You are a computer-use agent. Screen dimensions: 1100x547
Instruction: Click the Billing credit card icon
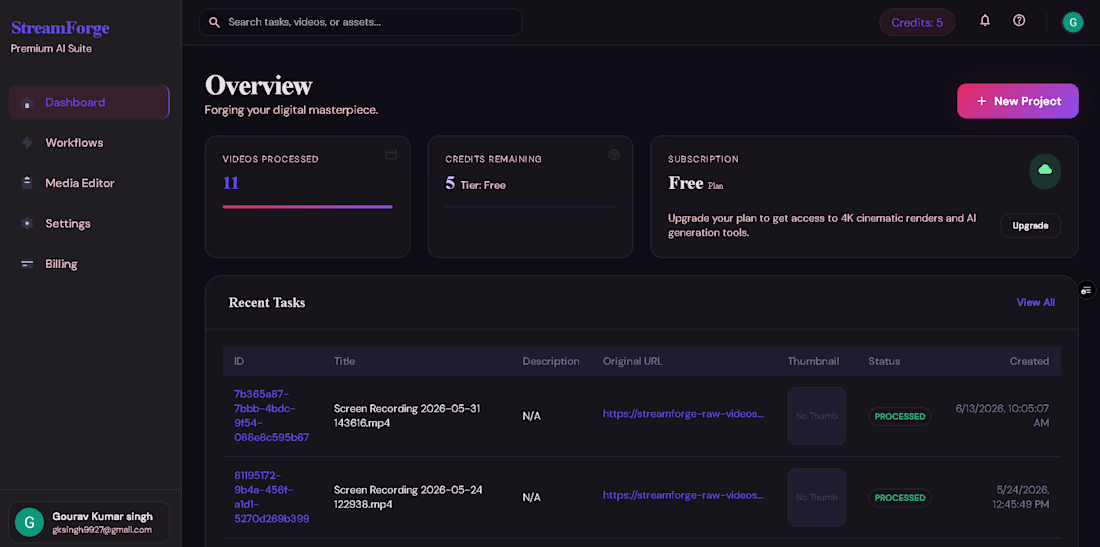27,264
